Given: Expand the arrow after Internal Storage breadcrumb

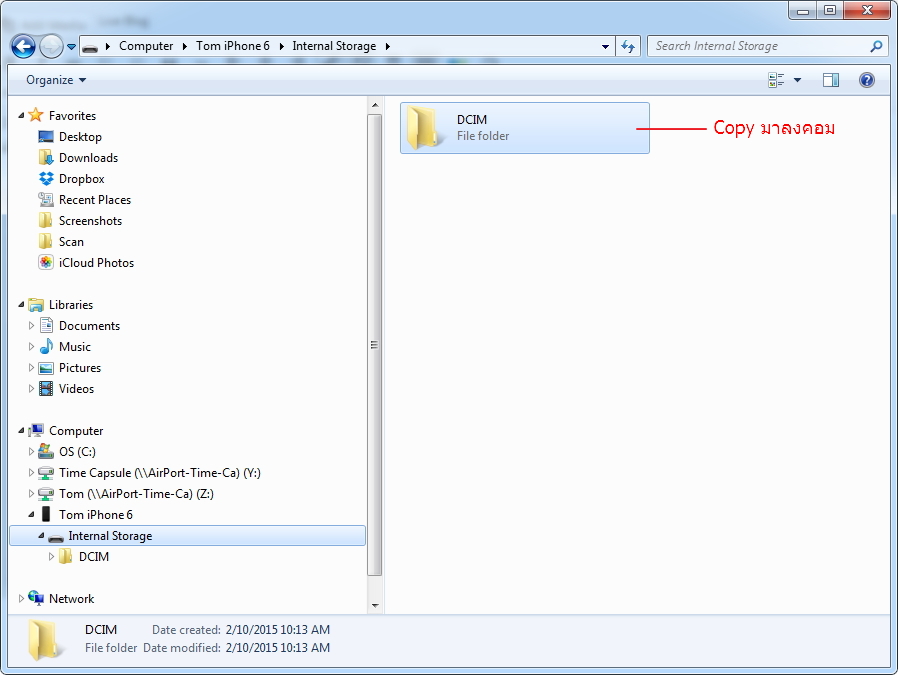Looking at the screenshot, I should (388, 46).
